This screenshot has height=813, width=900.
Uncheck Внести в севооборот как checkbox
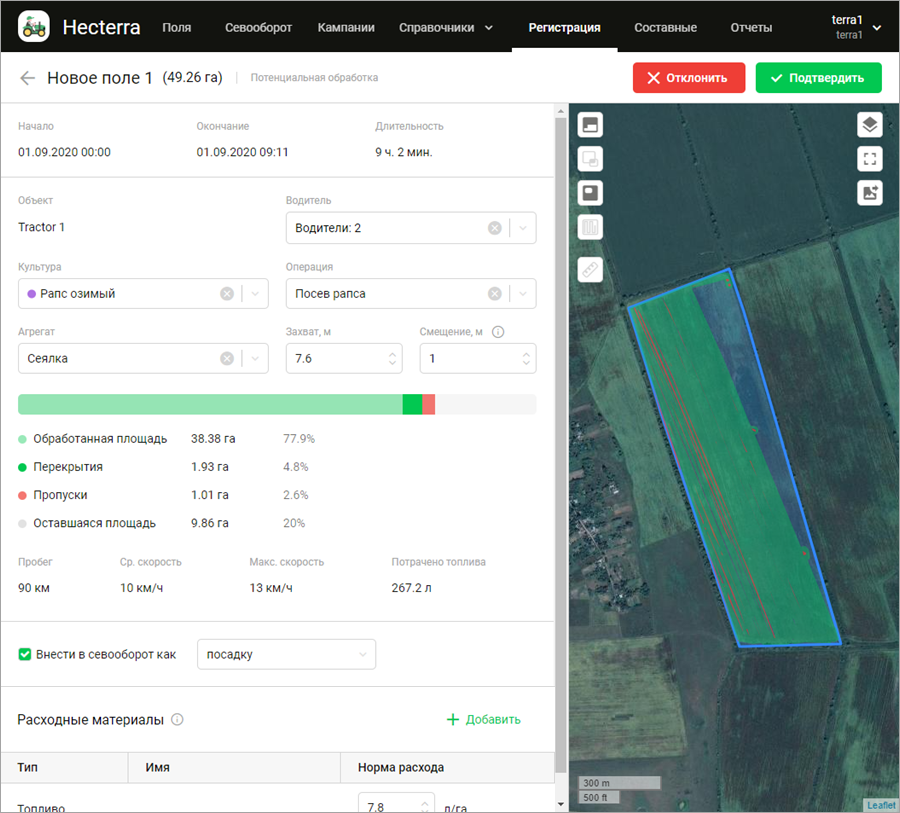pyautogui.click(x=25, y=654)
